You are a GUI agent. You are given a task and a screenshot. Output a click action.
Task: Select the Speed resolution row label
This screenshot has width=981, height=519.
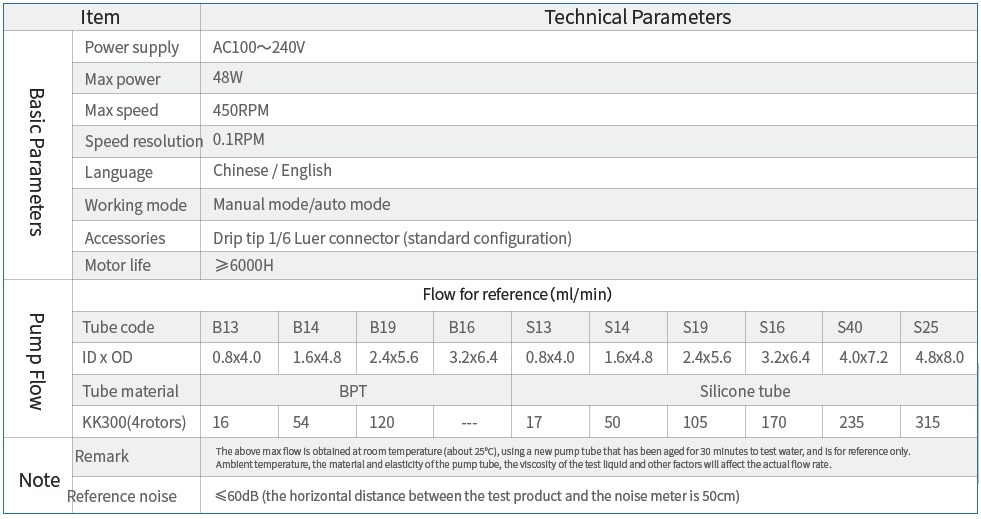pos(143,141)
